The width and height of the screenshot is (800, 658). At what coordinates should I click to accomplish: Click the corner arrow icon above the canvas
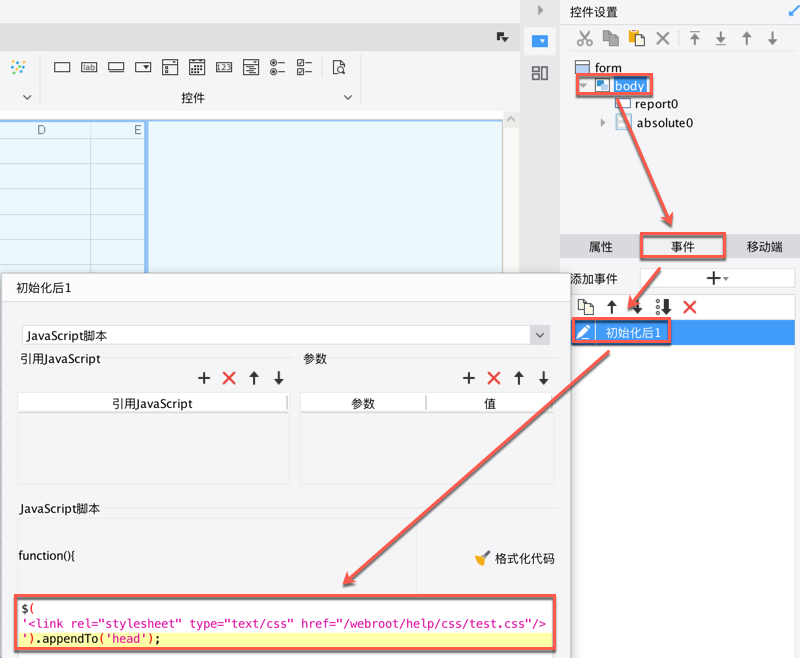pyautogui.click(x=503, y=37)
